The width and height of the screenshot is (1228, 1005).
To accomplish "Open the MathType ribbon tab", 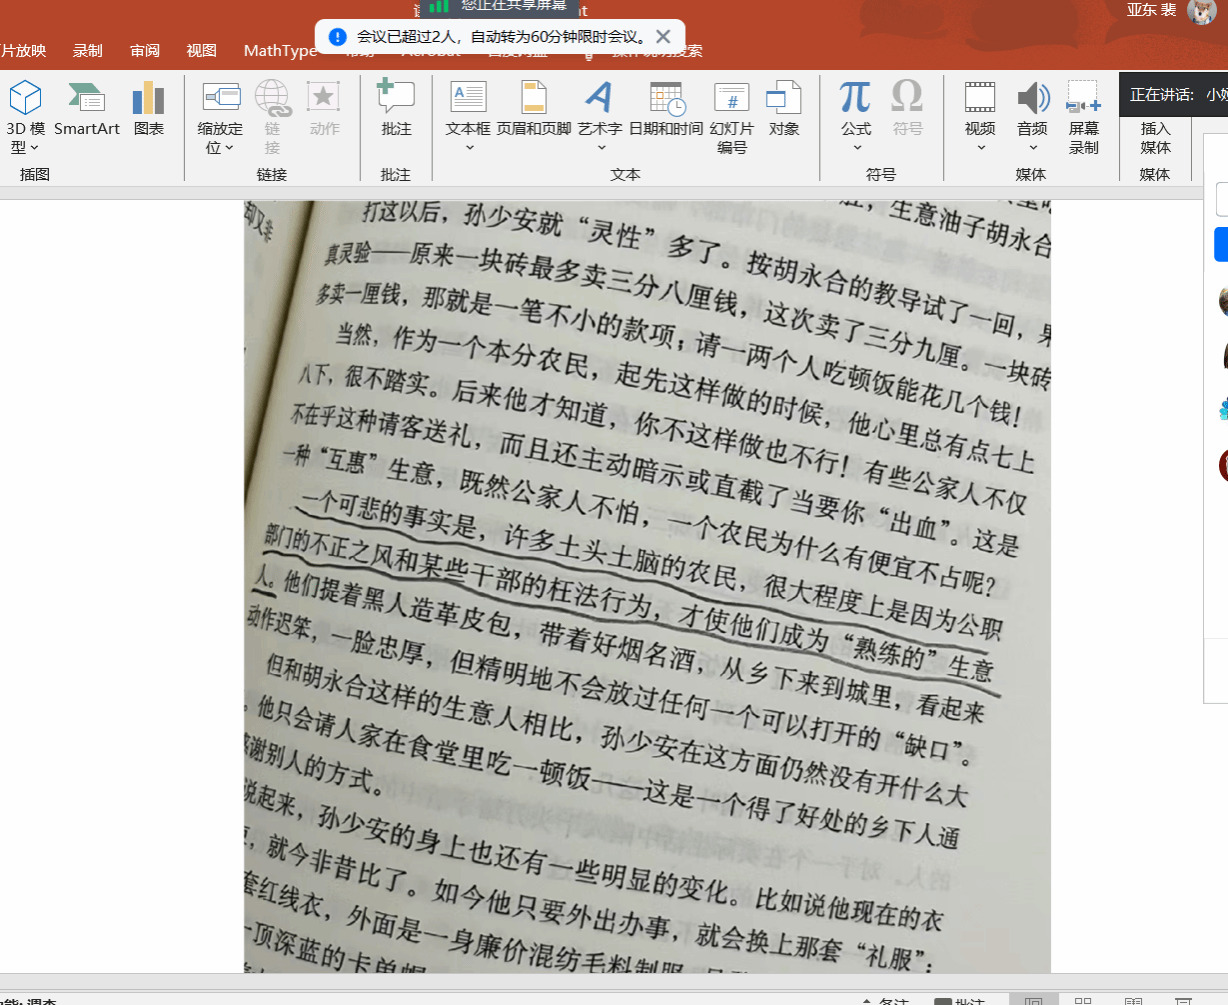I will pyautogui.click(x=280, y=51).
